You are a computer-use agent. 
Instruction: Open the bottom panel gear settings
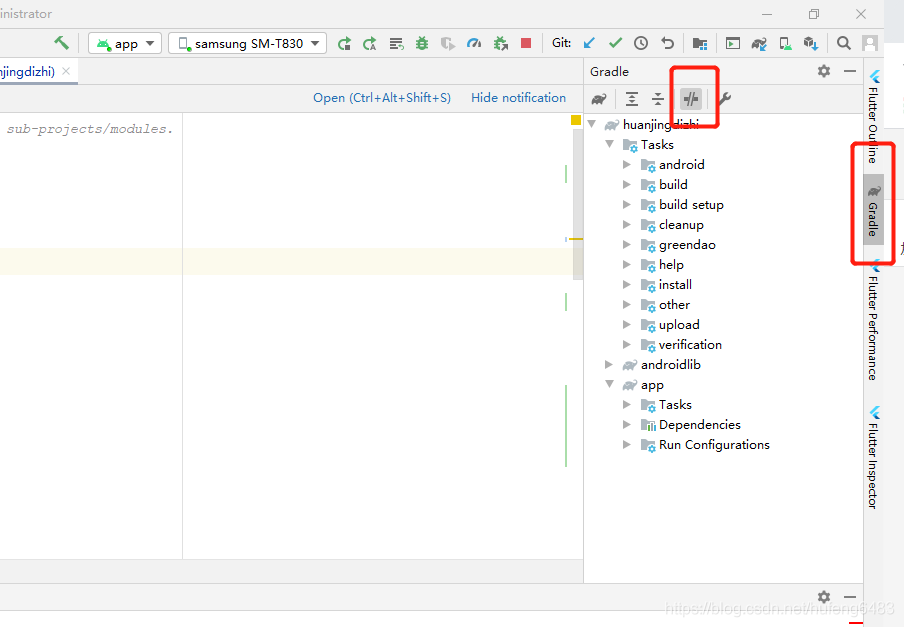[x=824, y=596]
